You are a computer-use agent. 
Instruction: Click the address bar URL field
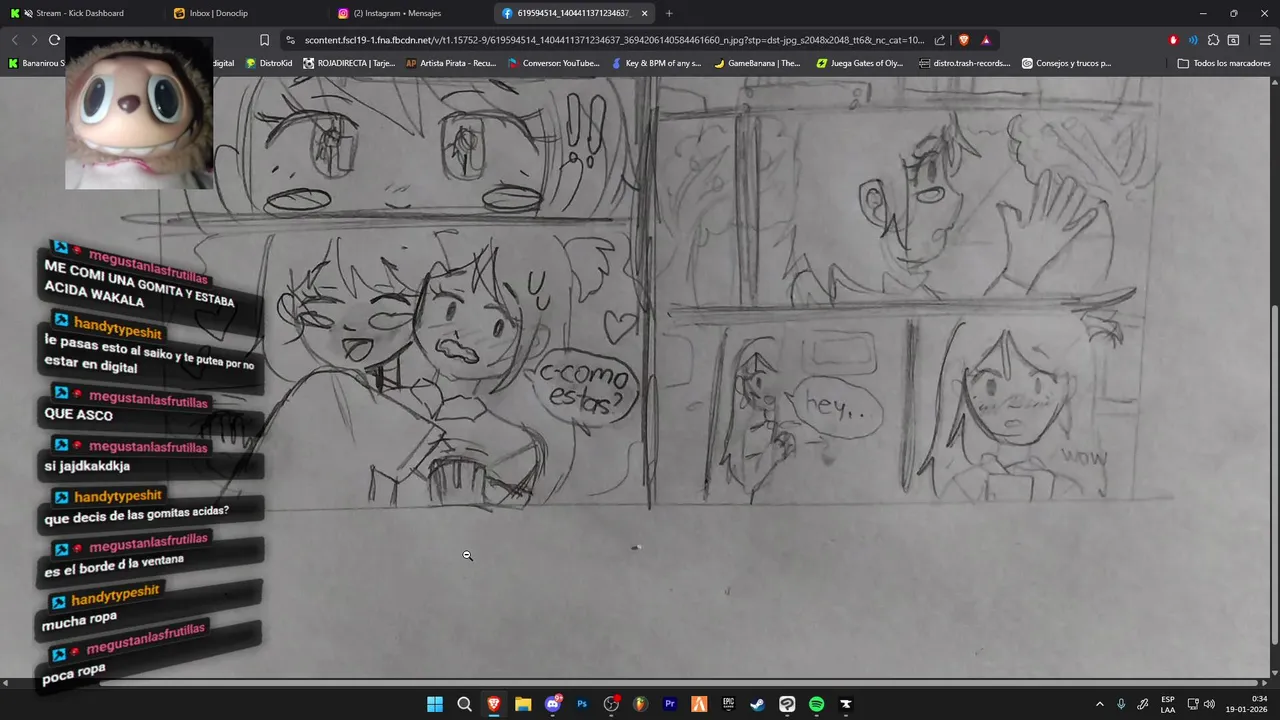click(613, 40)
